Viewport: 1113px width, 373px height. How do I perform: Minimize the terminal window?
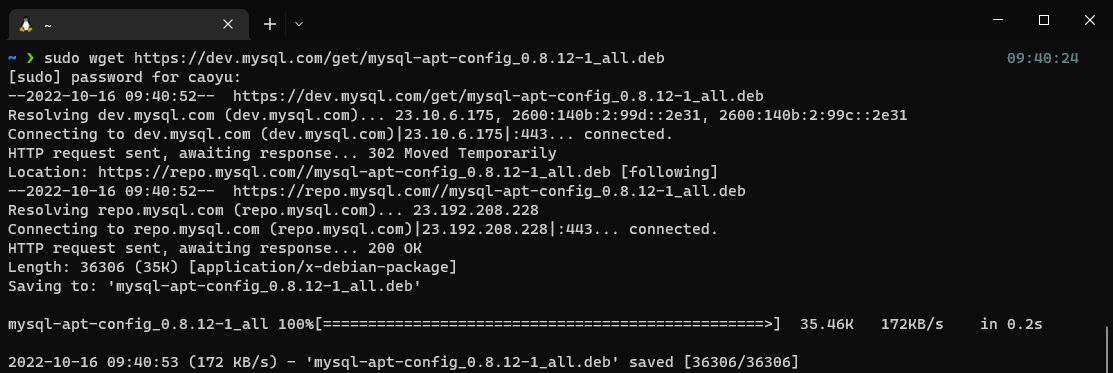(998, 21)
